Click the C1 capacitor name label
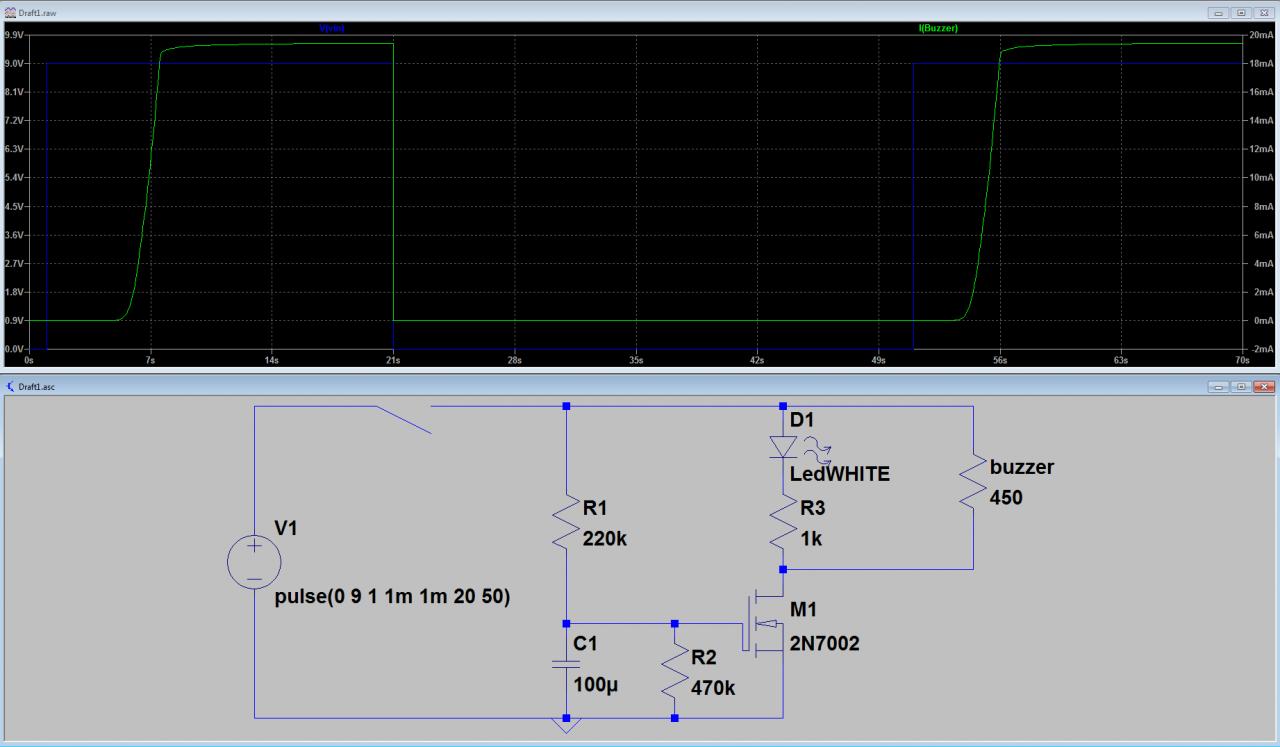This screenshot has width=1280, height=747. point(586,644)
